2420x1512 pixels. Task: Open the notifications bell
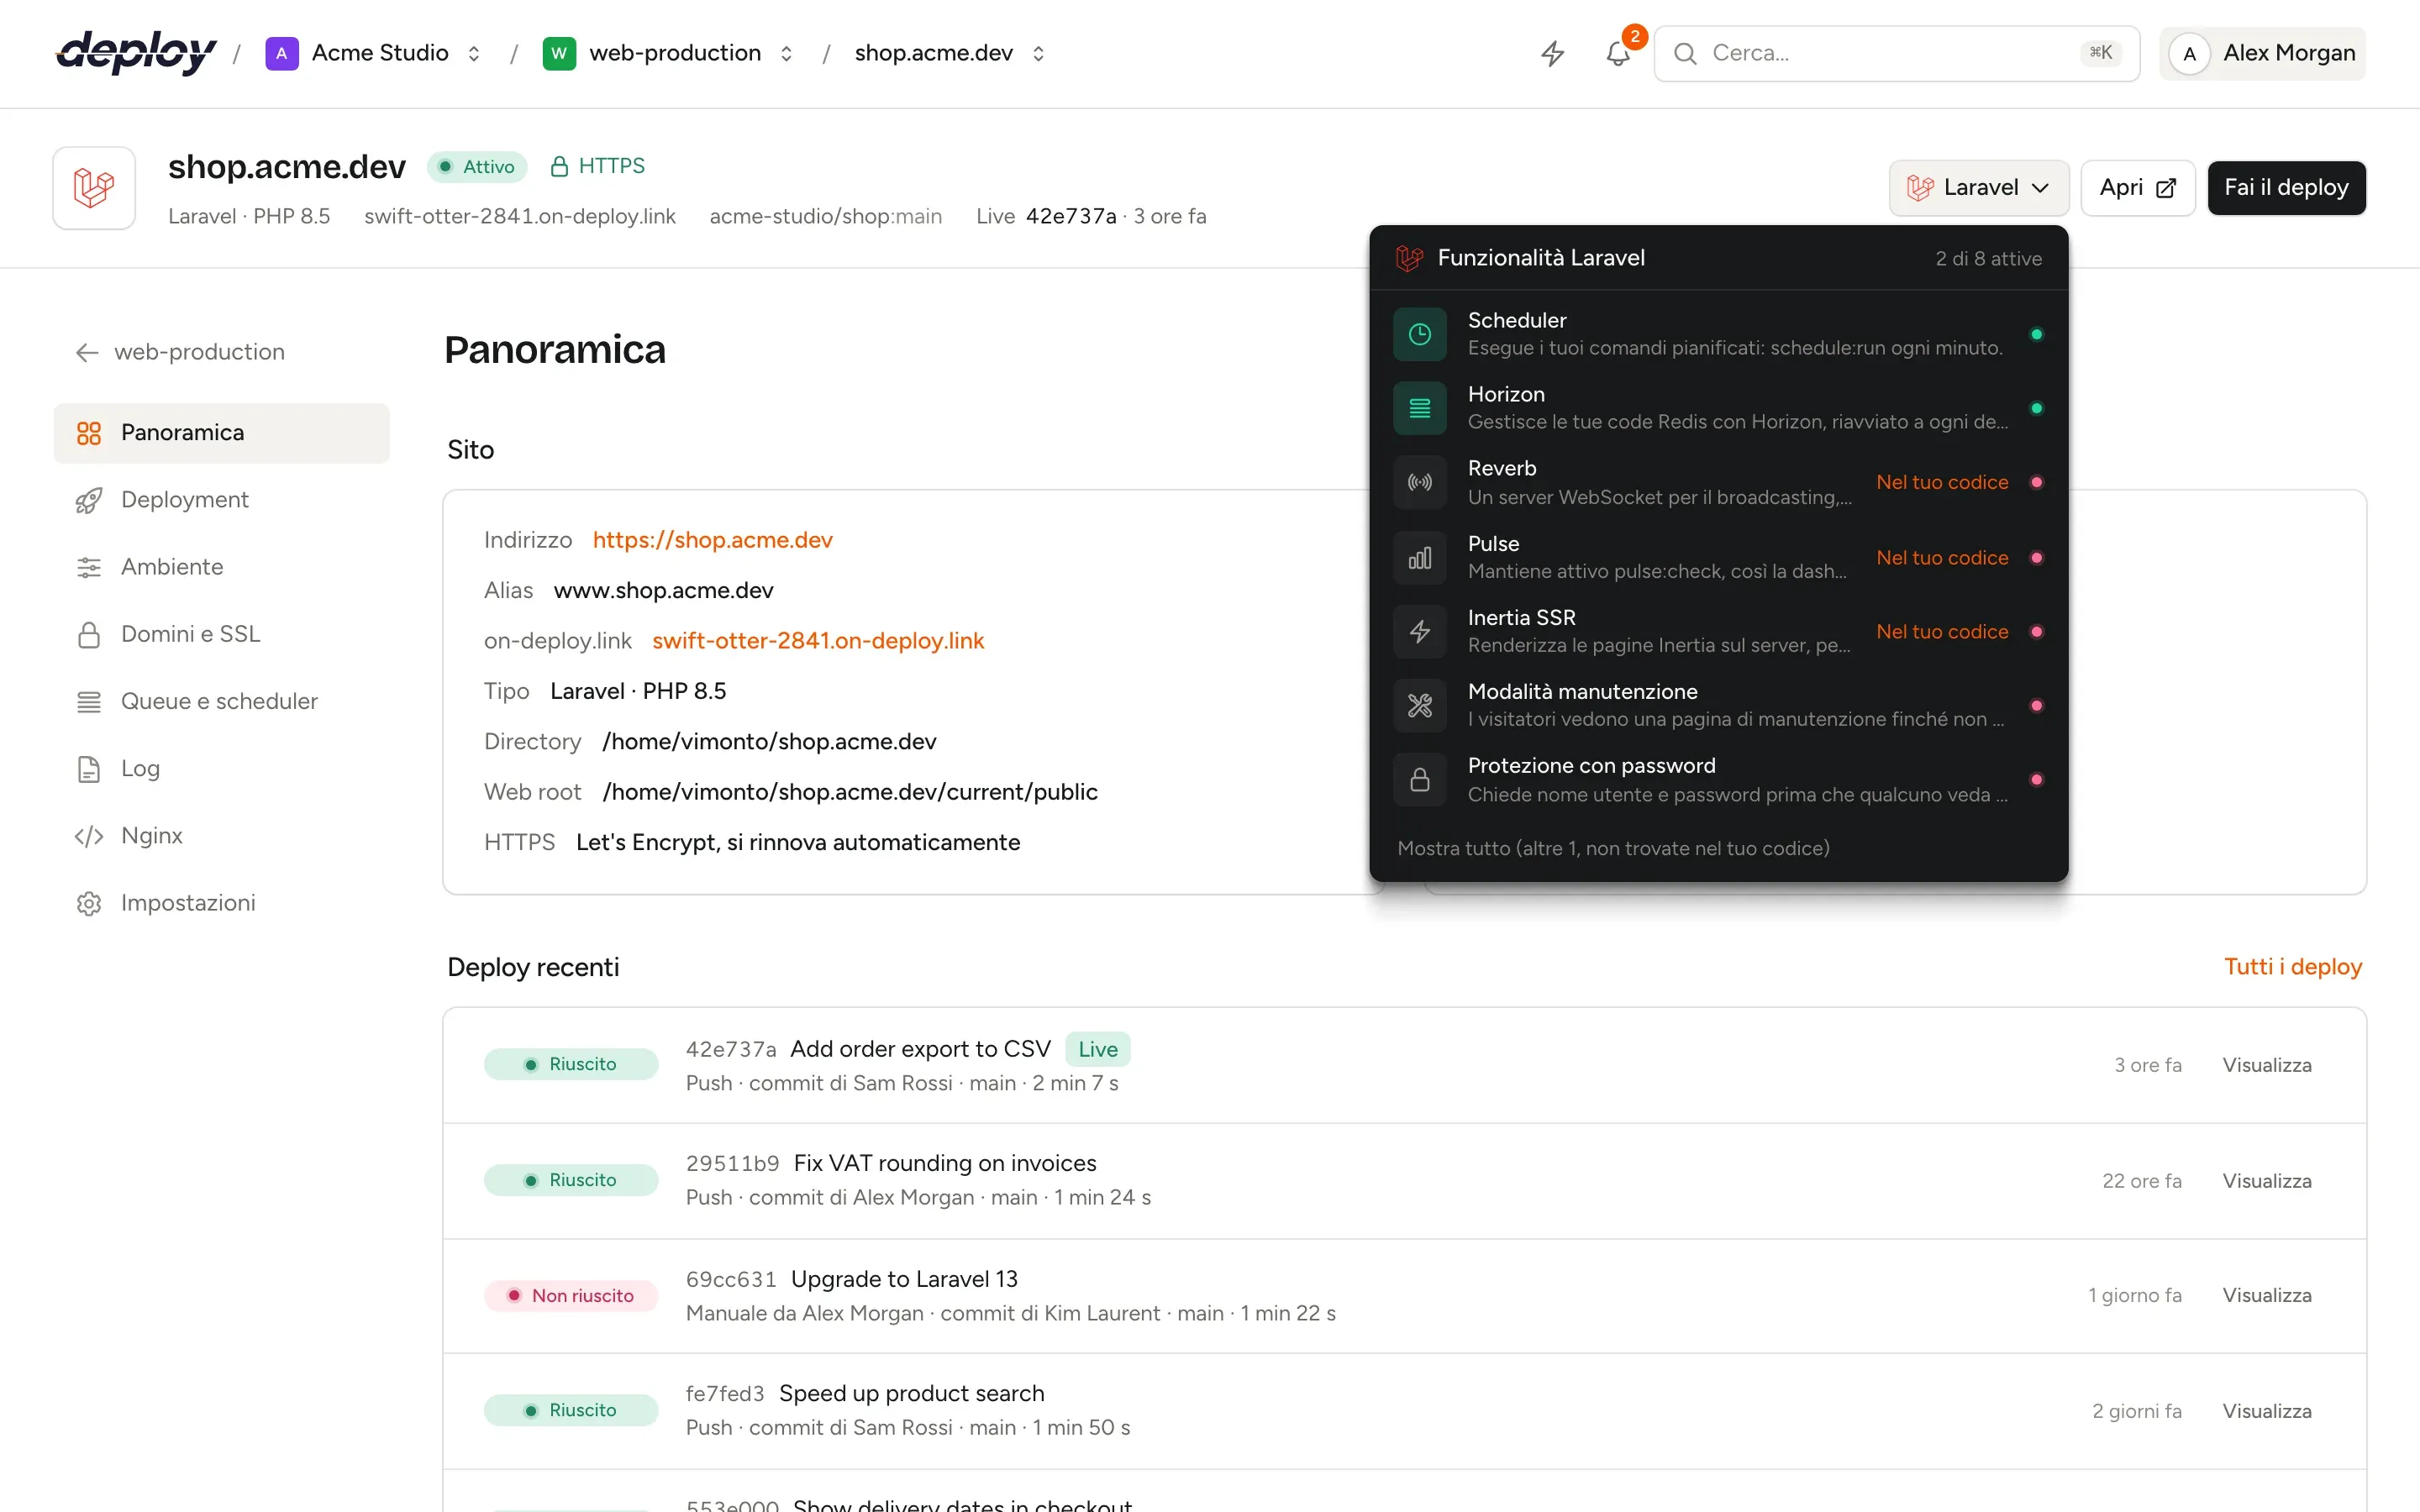pyautogui.click(x=1618, y=53)
